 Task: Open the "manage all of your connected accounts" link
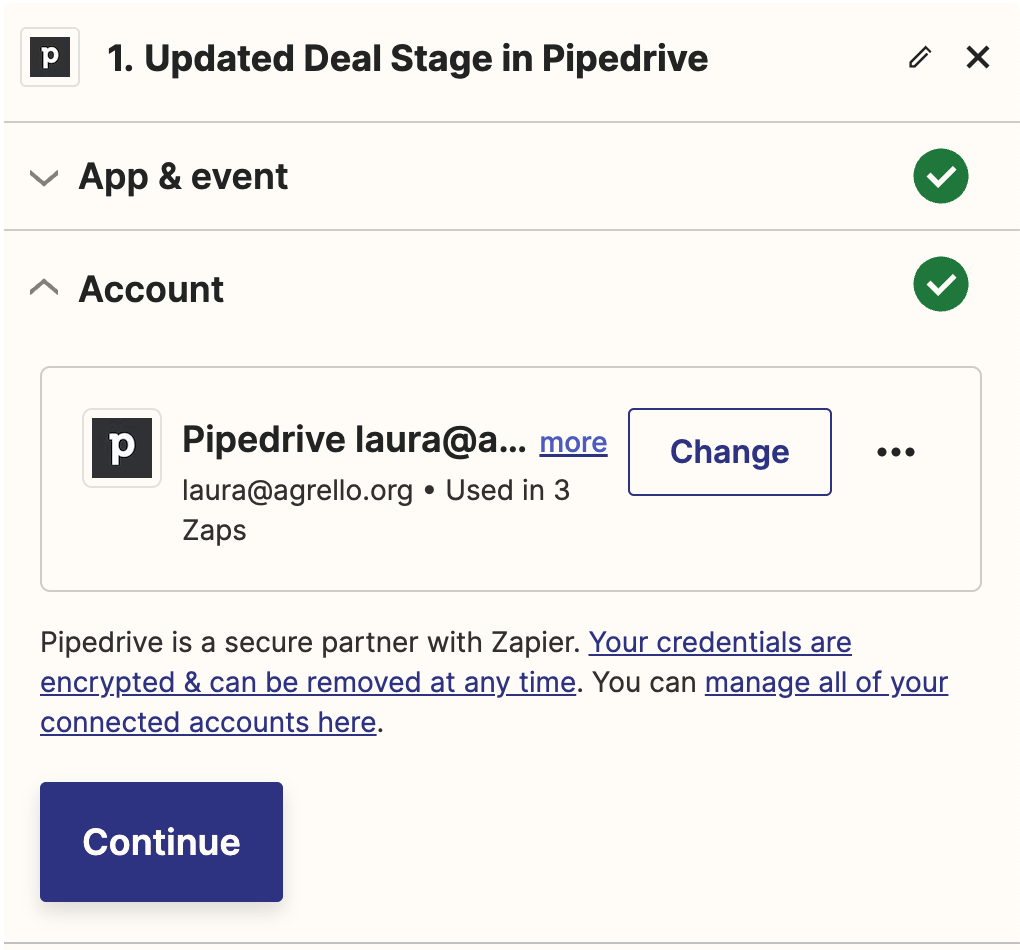(826, 683)
